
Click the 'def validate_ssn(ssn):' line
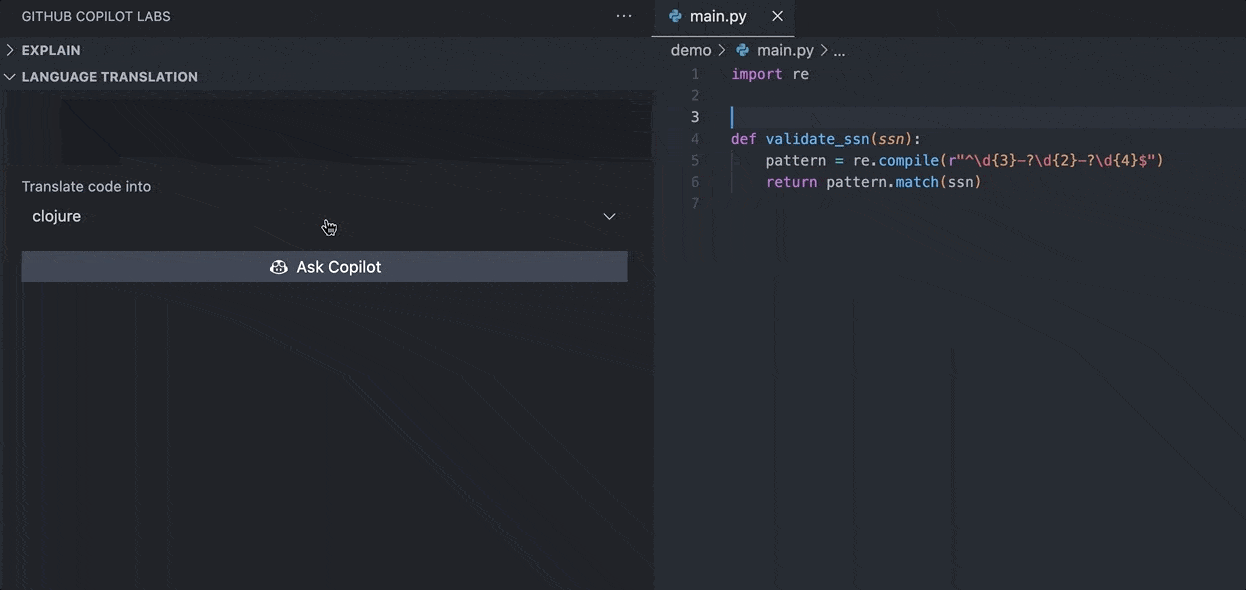pos(826,139)
